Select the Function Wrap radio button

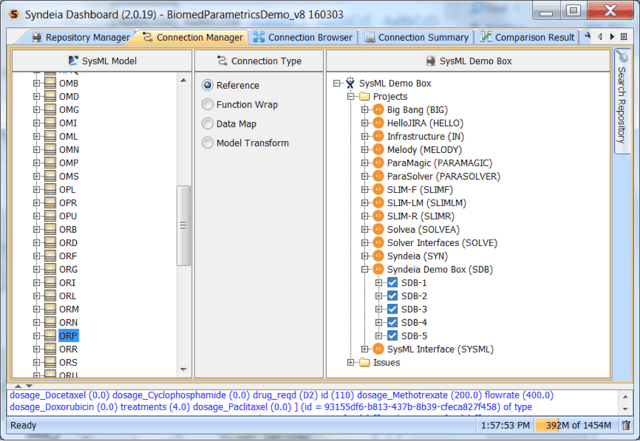[x=207, y=105]
